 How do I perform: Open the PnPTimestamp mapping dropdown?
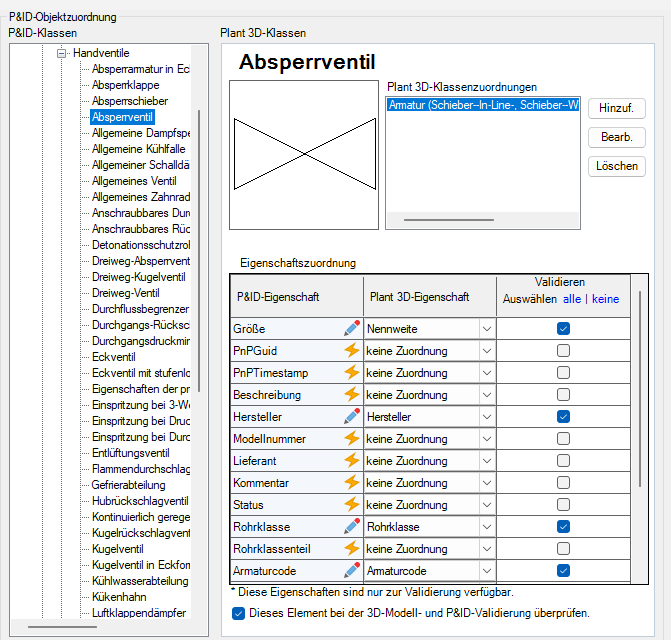point(487,373)
